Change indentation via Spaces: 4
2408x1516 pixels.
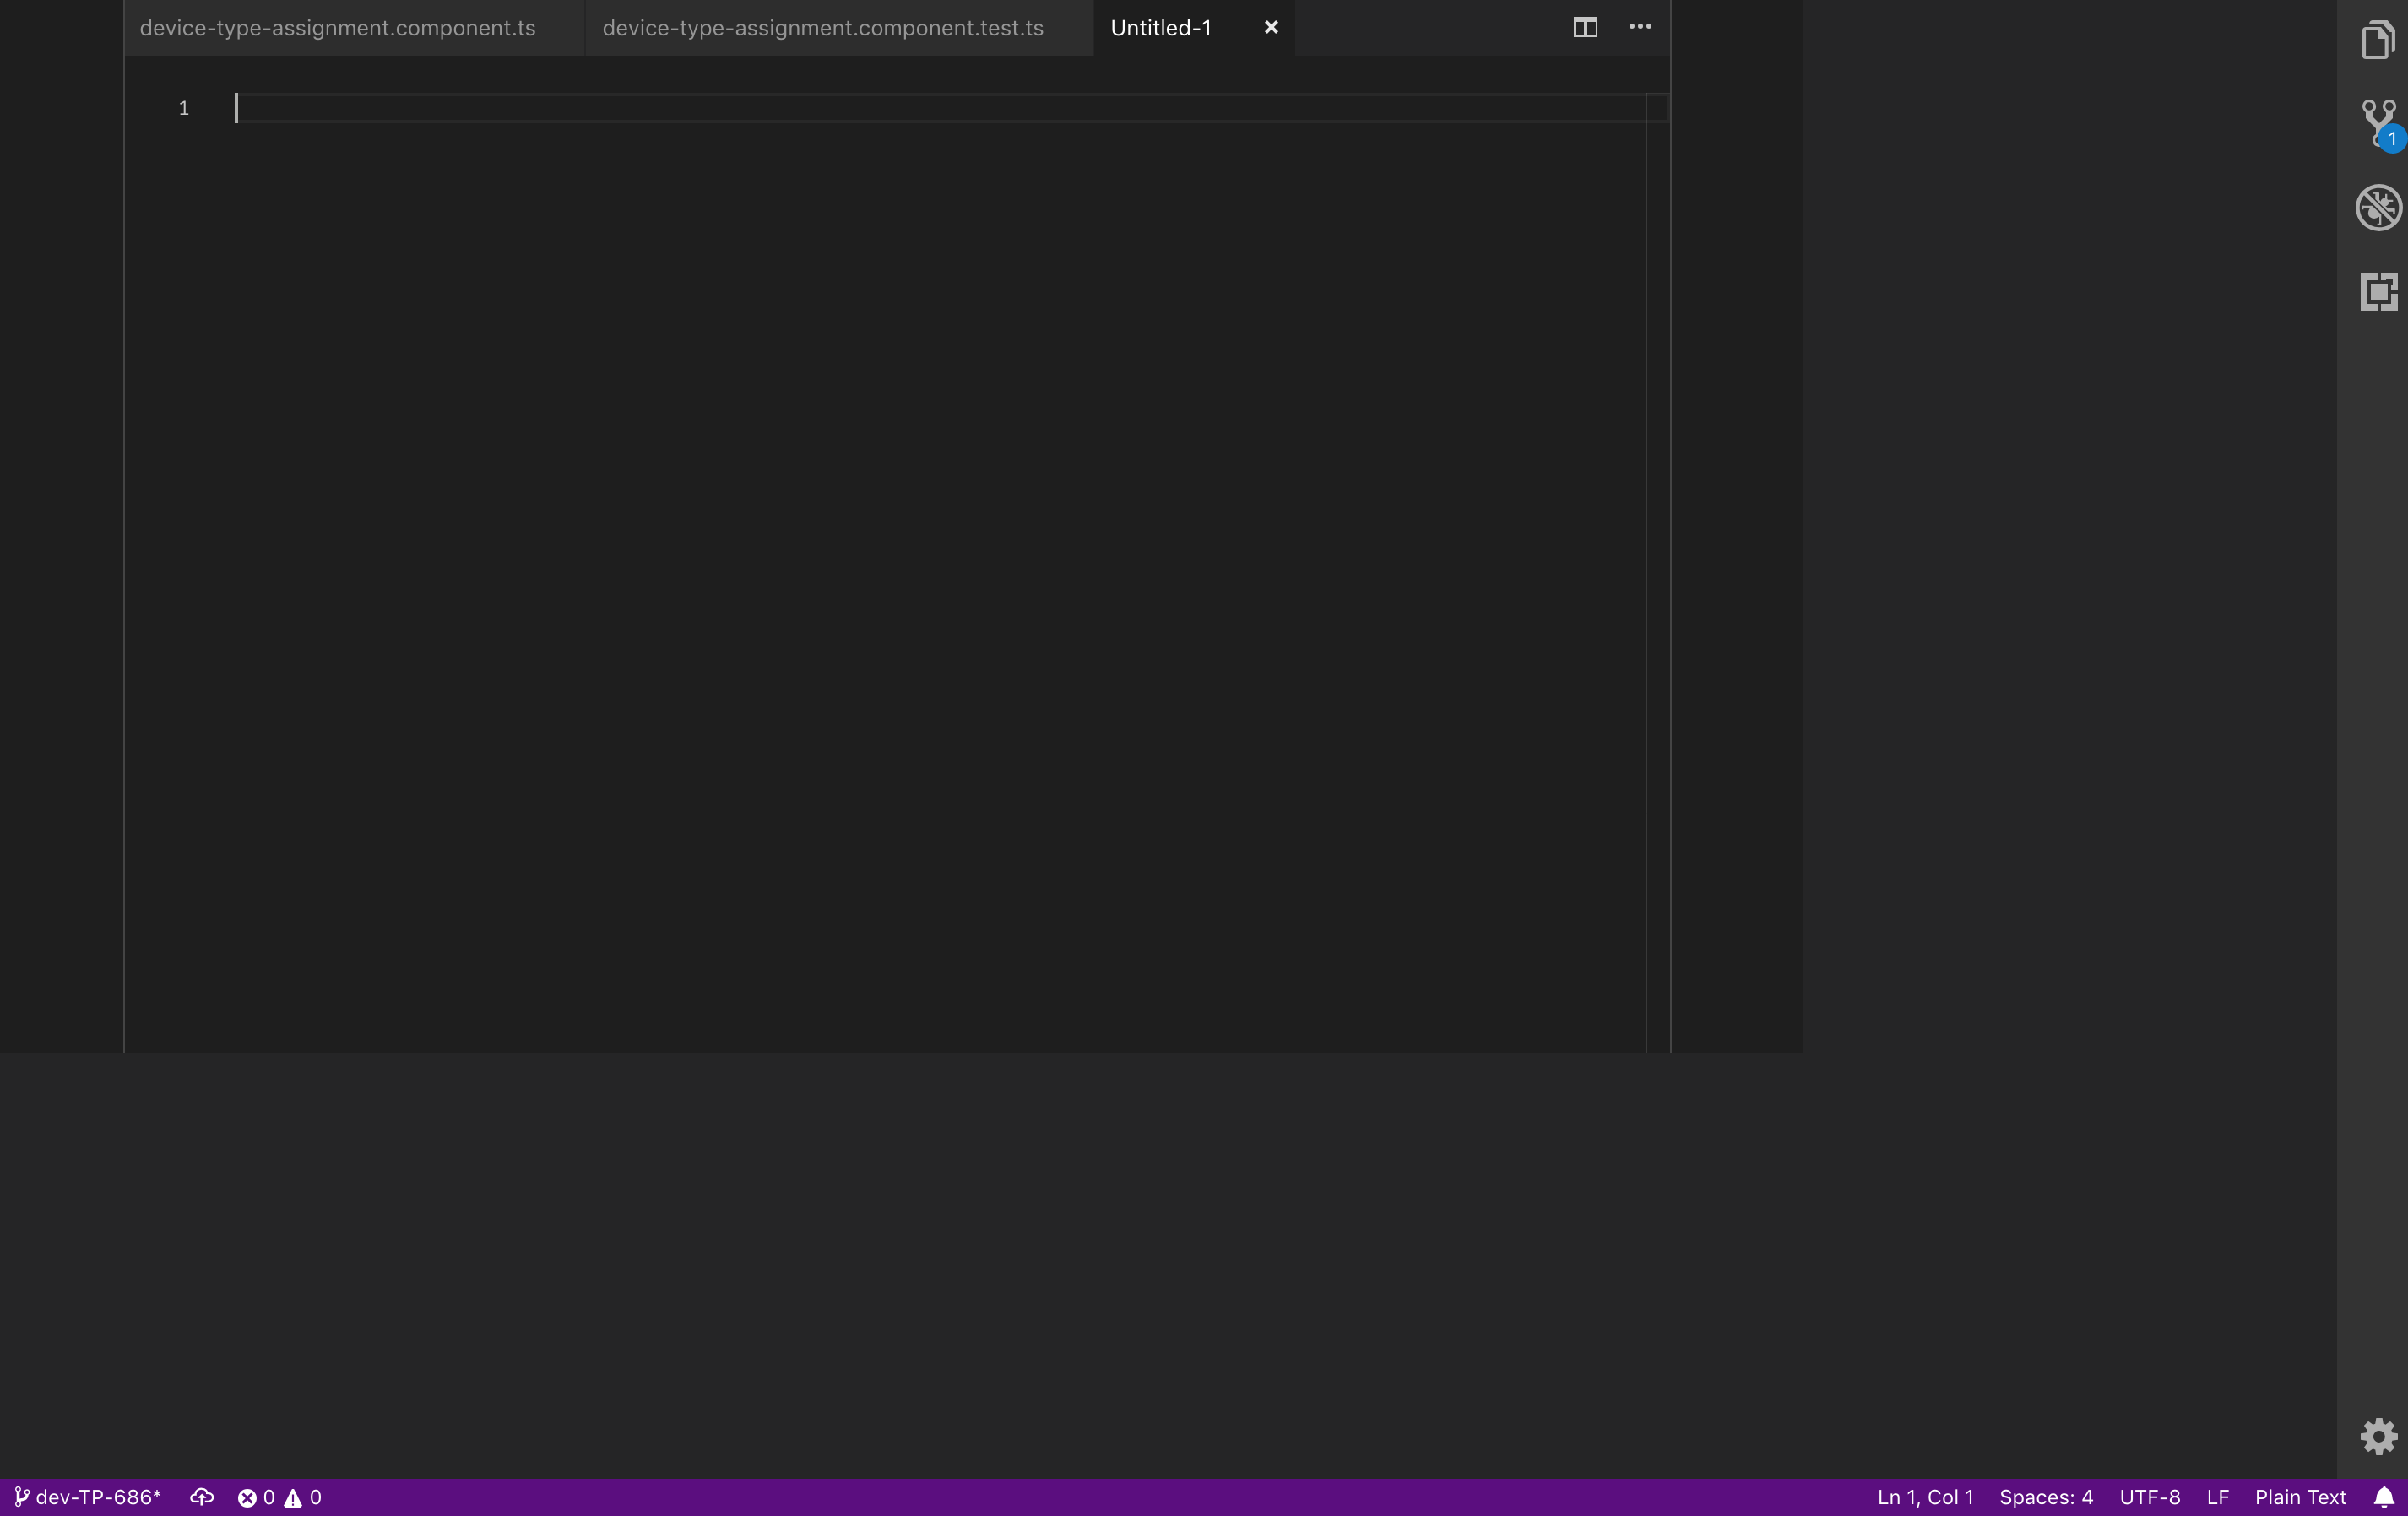click(x=2046, y=1497)
